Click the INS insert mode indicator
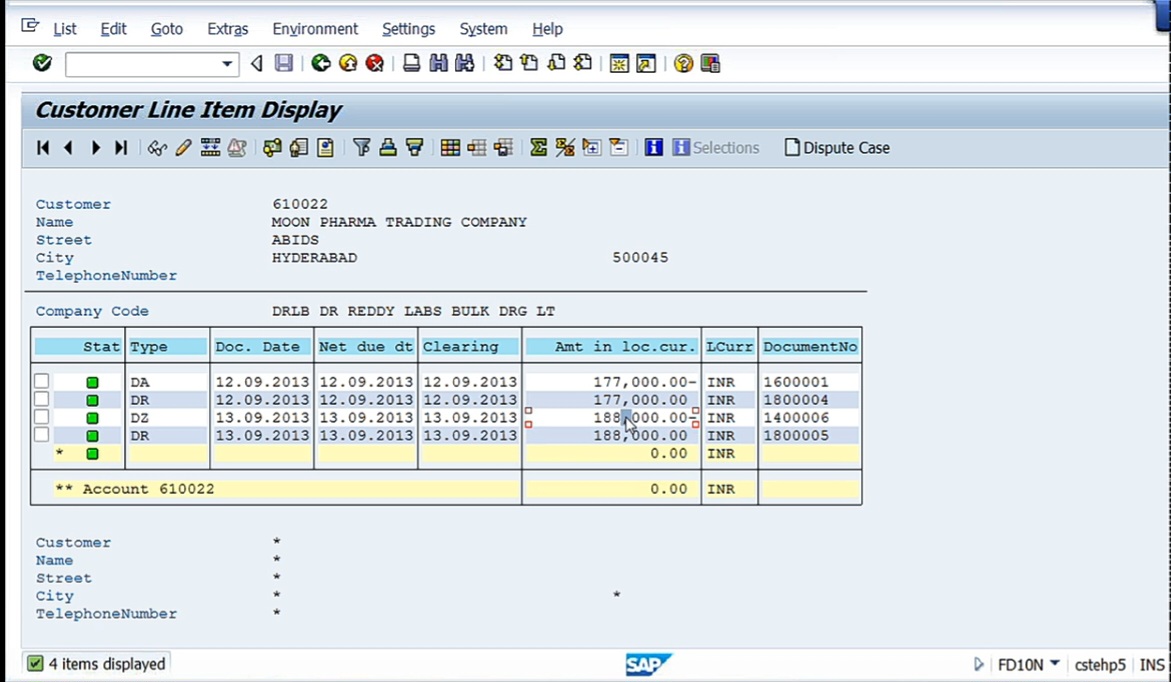The height and width of the screenshot is (682, 1171). [x=1152, y=664]
